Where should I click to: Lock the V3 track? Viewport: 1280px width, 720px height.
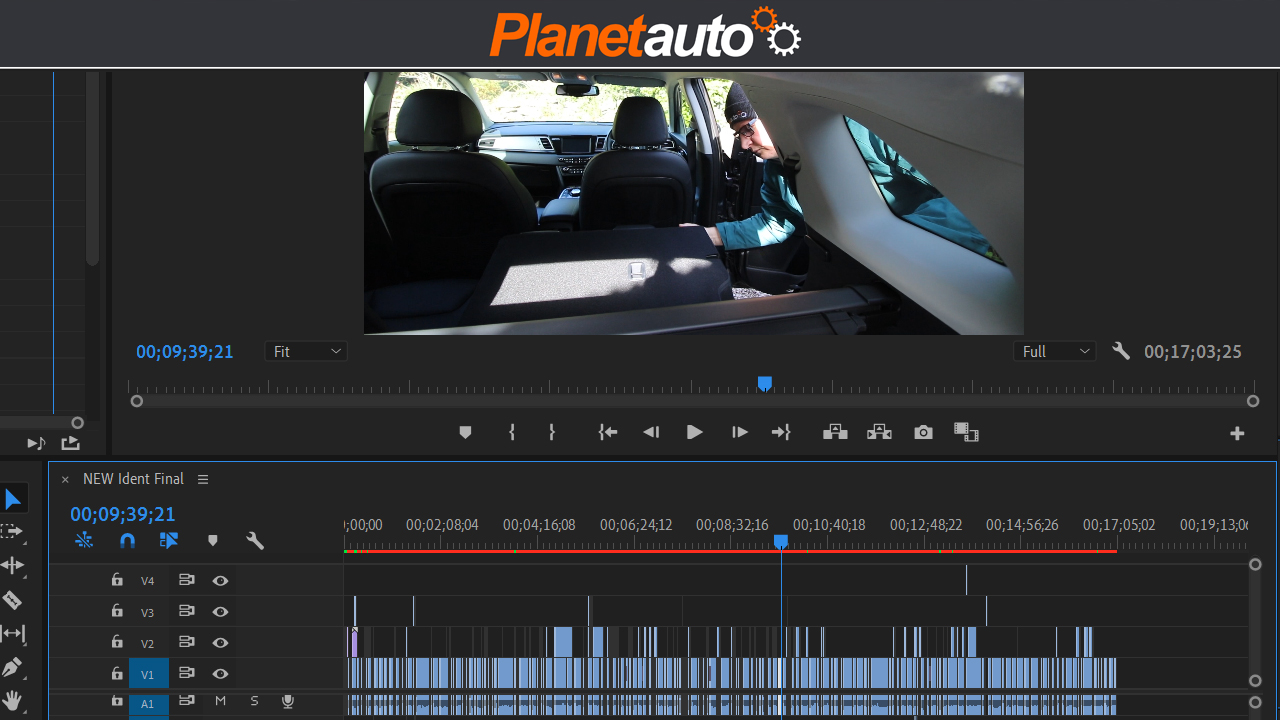pos(117,611)
